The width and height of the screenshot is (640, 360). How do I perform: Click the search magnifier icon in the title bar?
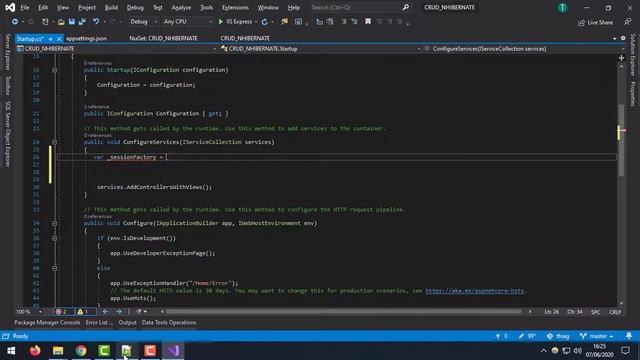coord(406,7)
